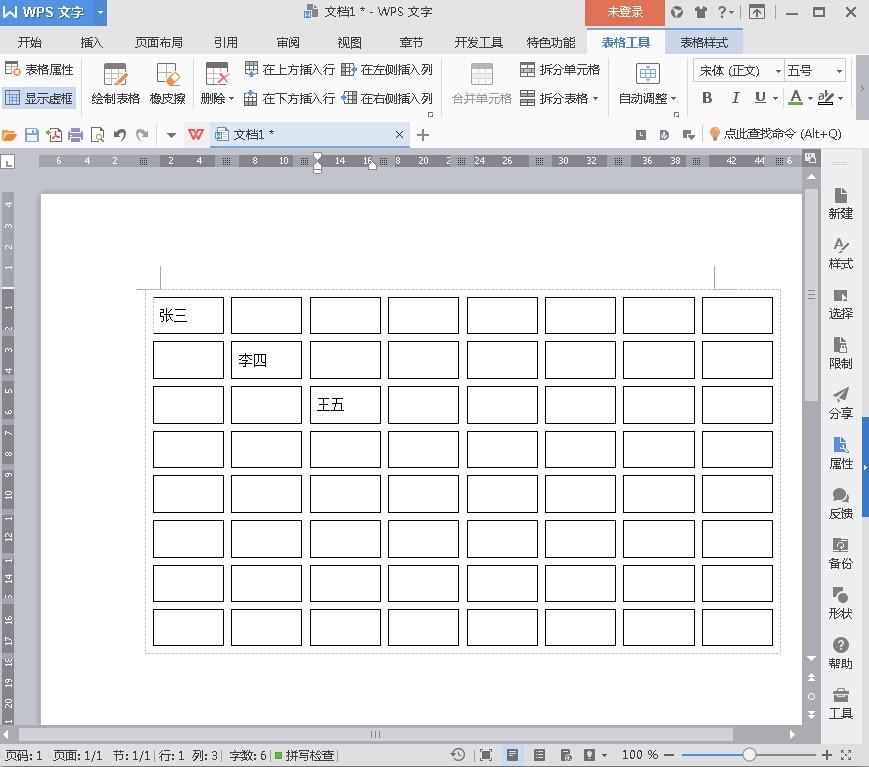
Task: Click 属性 in the right sidebar
Action: click(x=840, y=453)
